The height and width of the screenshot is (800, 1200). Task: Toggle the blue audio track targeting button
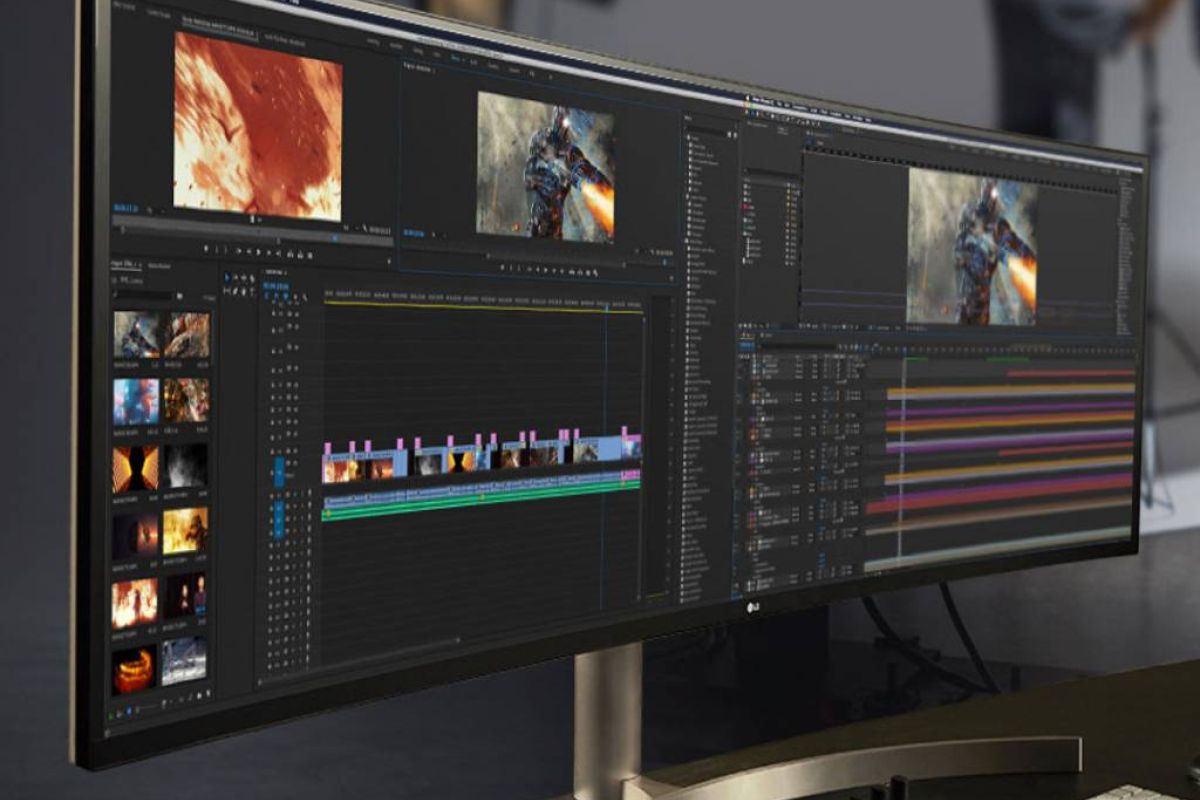click(x=279, y=518)
